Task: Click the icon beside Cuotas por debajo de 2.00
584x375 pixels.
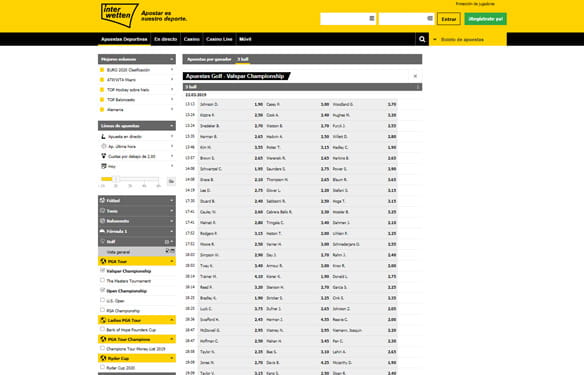Action: pyautogui.click(x=104, y=156)
